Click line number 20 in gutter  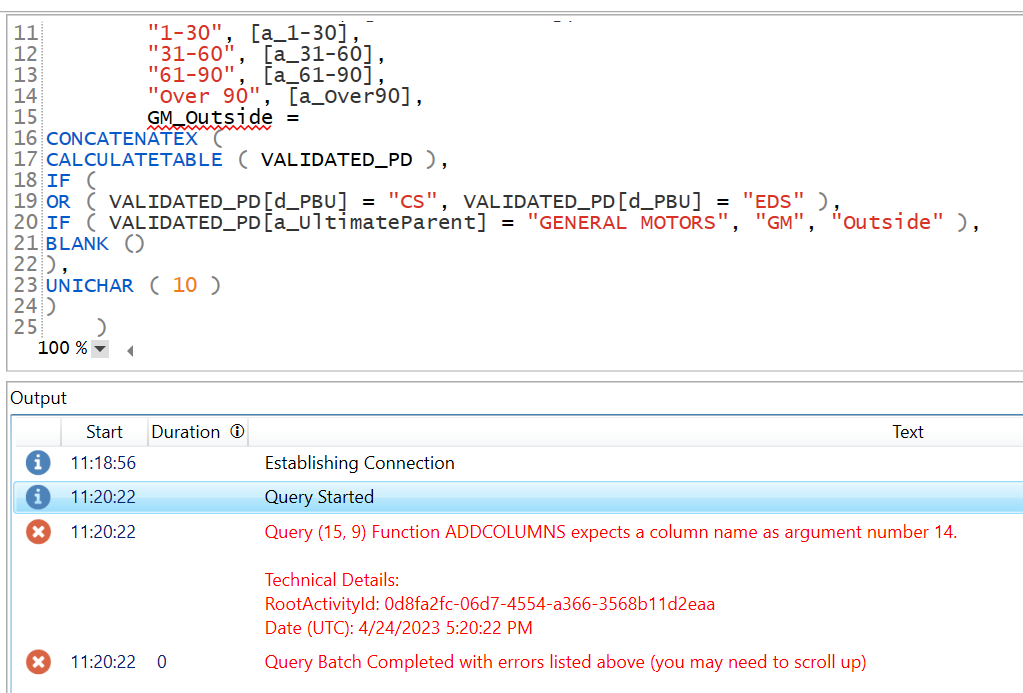pyautogui.click(x=26, y=223)
